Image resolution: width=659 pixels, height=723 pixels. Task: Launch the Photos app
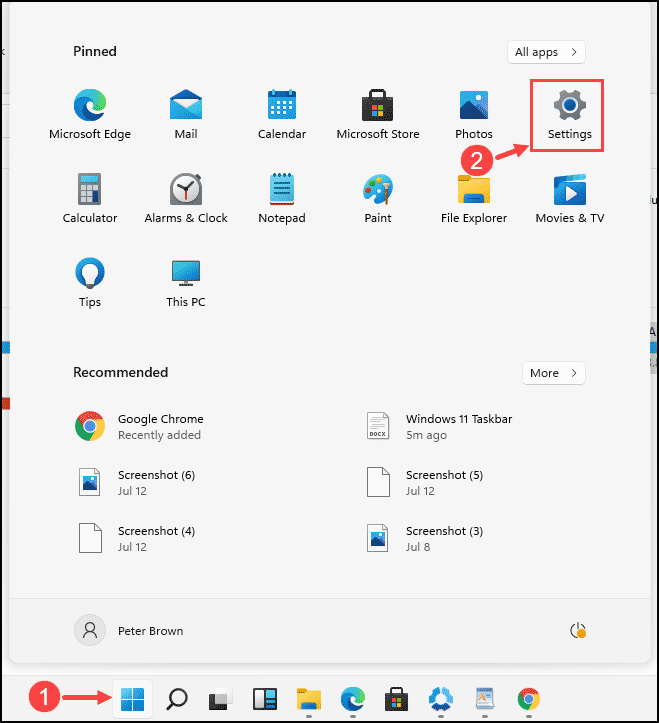[x=474, y=114]
